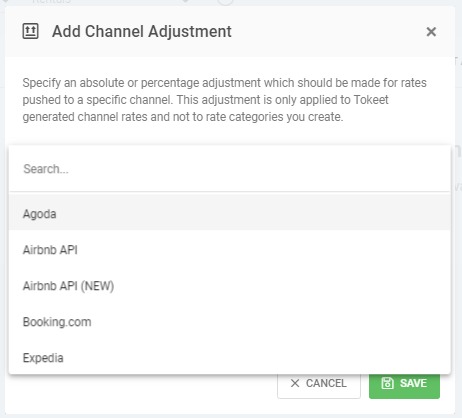Select Booking.com channel option
This screenshot has height=418, width=462.
230,322
